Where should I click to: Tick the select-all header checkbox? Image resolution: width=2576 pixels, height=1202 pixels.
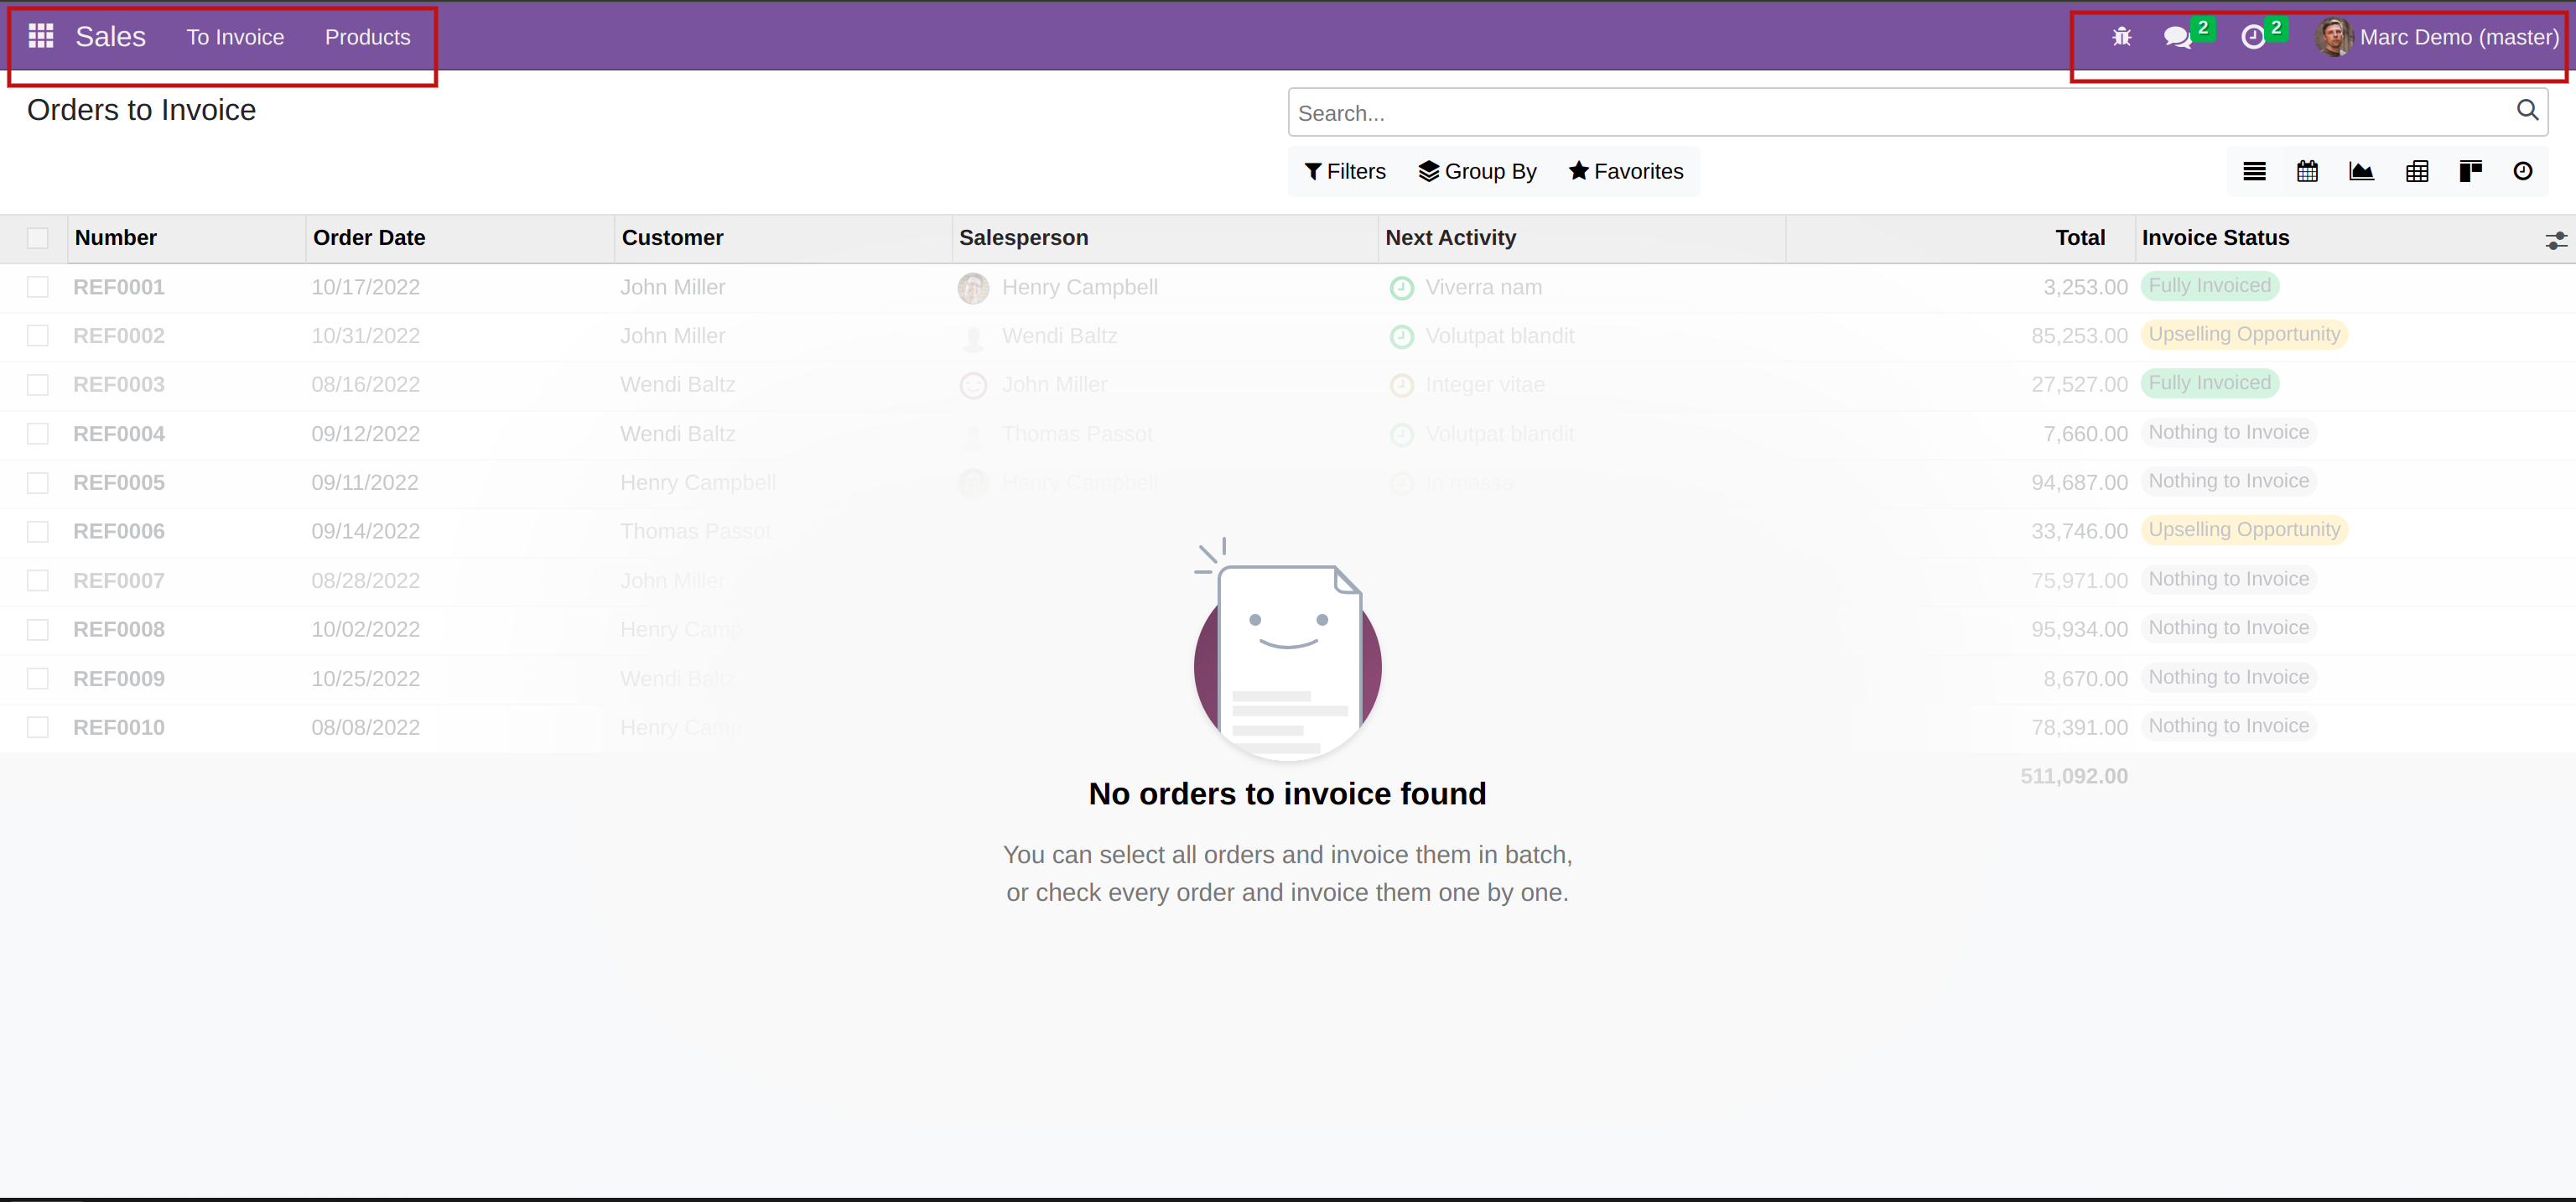tap(38, 238)
